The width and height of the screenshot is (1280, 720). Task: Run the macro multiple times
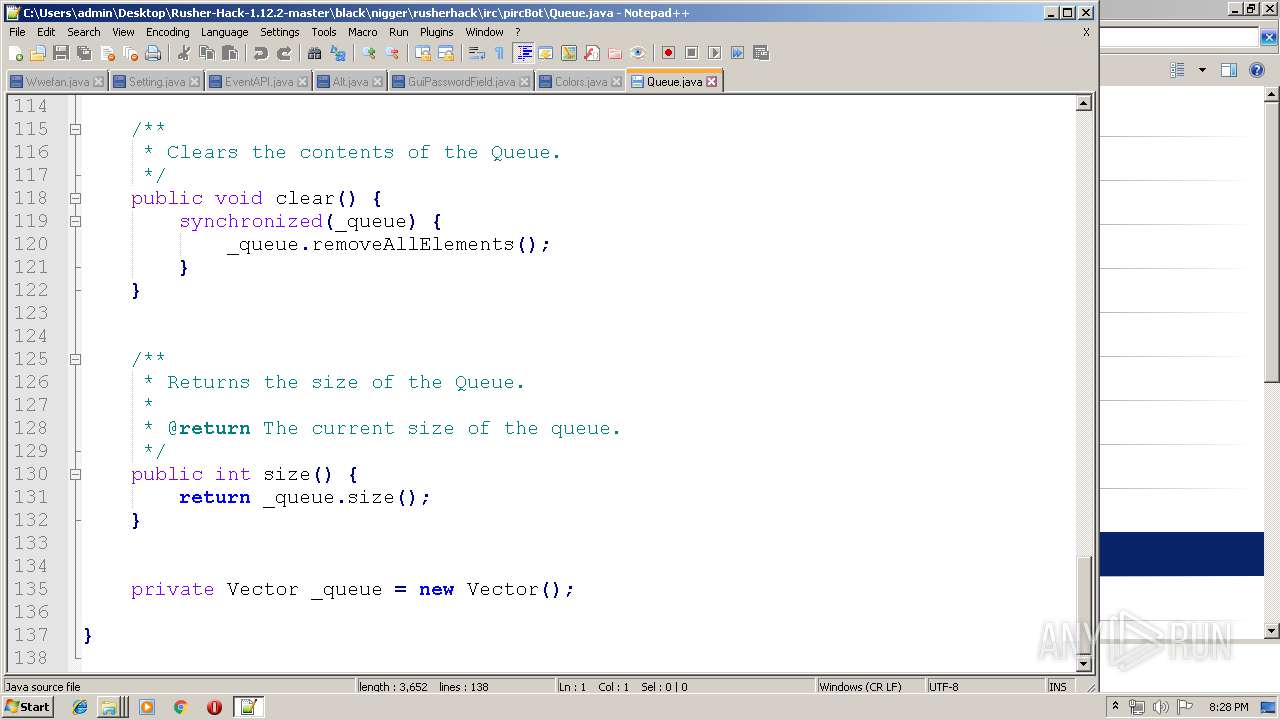click(x=737, y=53)
